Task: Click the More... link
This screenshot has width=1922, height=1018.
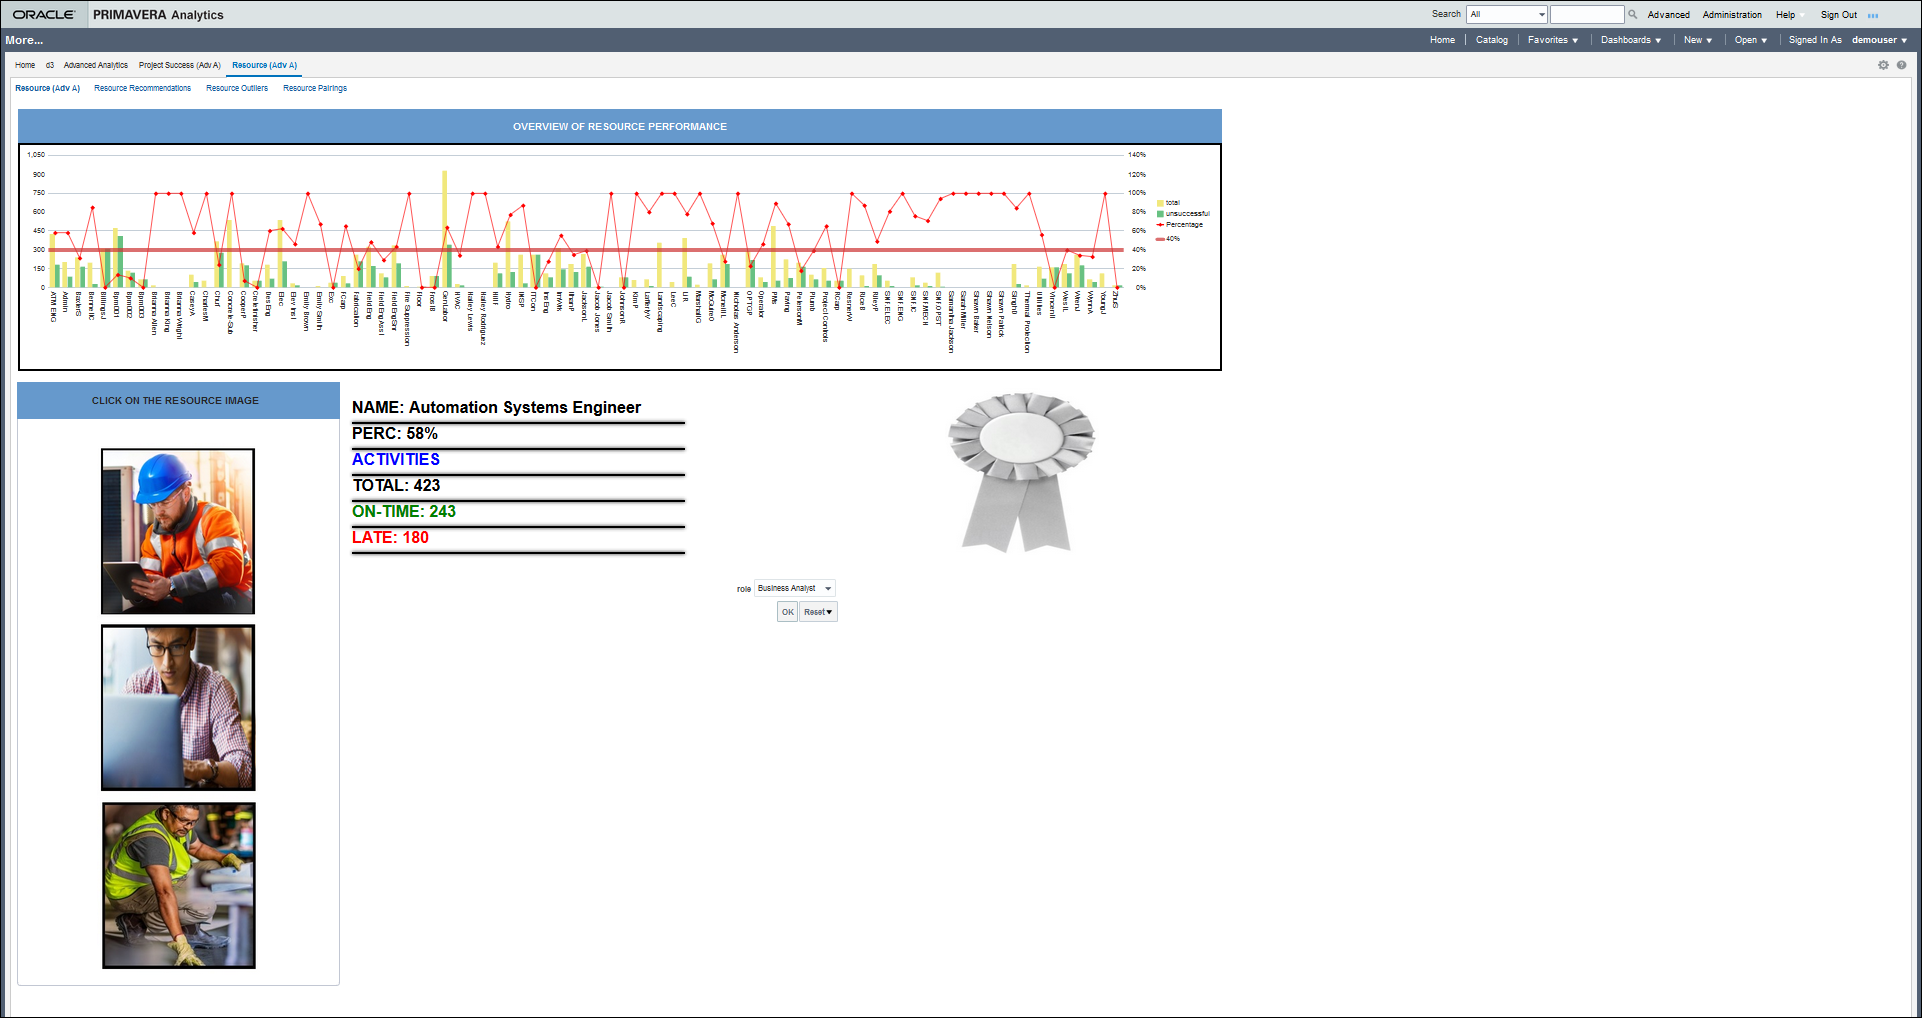Action: (24, 40)
